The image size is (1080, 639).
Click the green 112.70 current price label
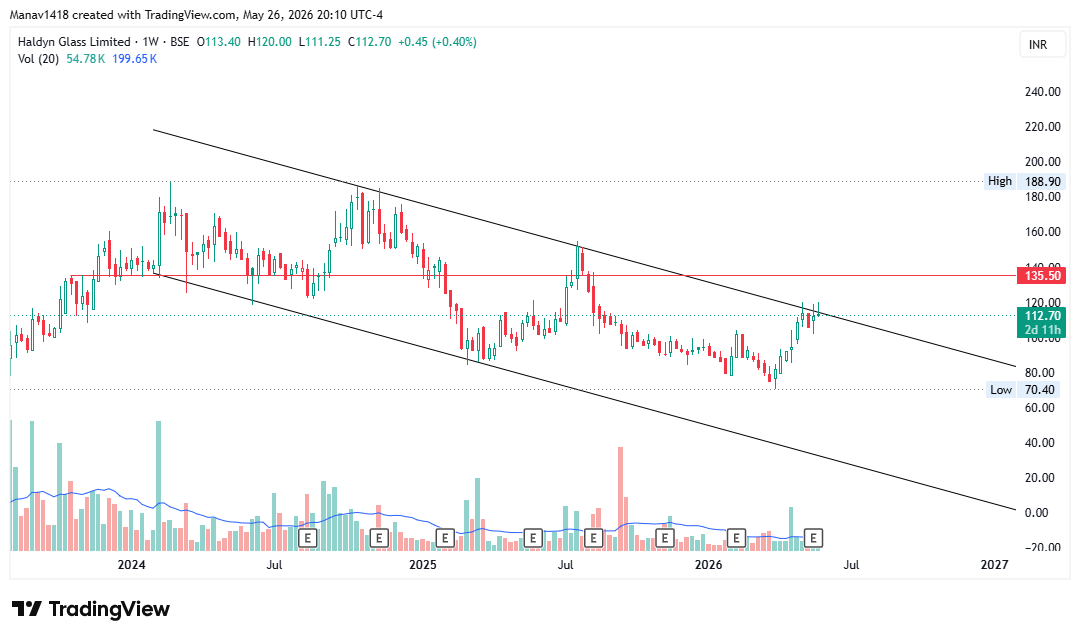tap(1041, 315)
